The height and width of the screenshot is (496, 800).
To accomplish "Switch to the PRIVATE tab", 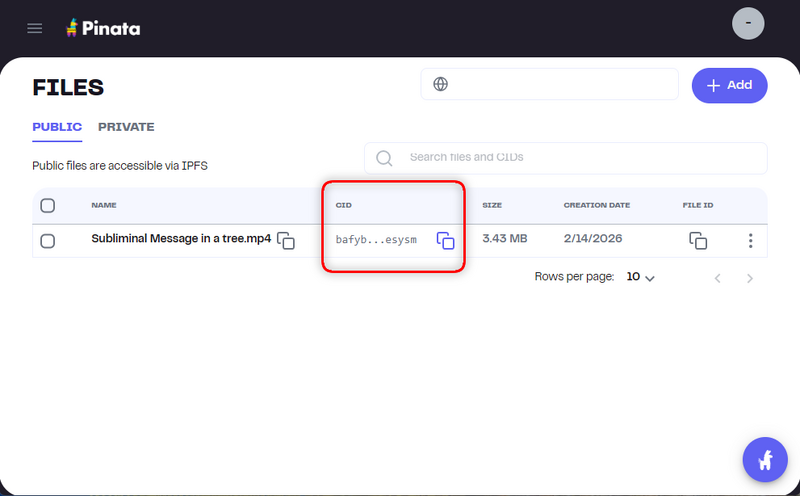I will [x=126, y=127].
